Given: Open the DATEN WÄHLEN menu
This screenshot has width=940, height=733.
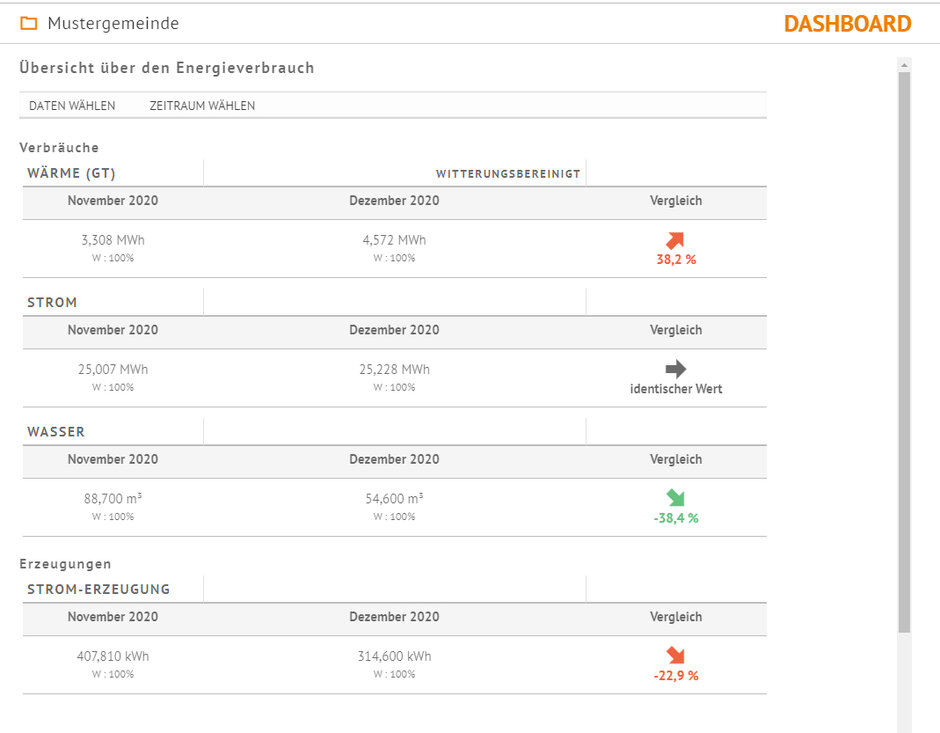Looking at the screenshot, I should tap(72, 106).
